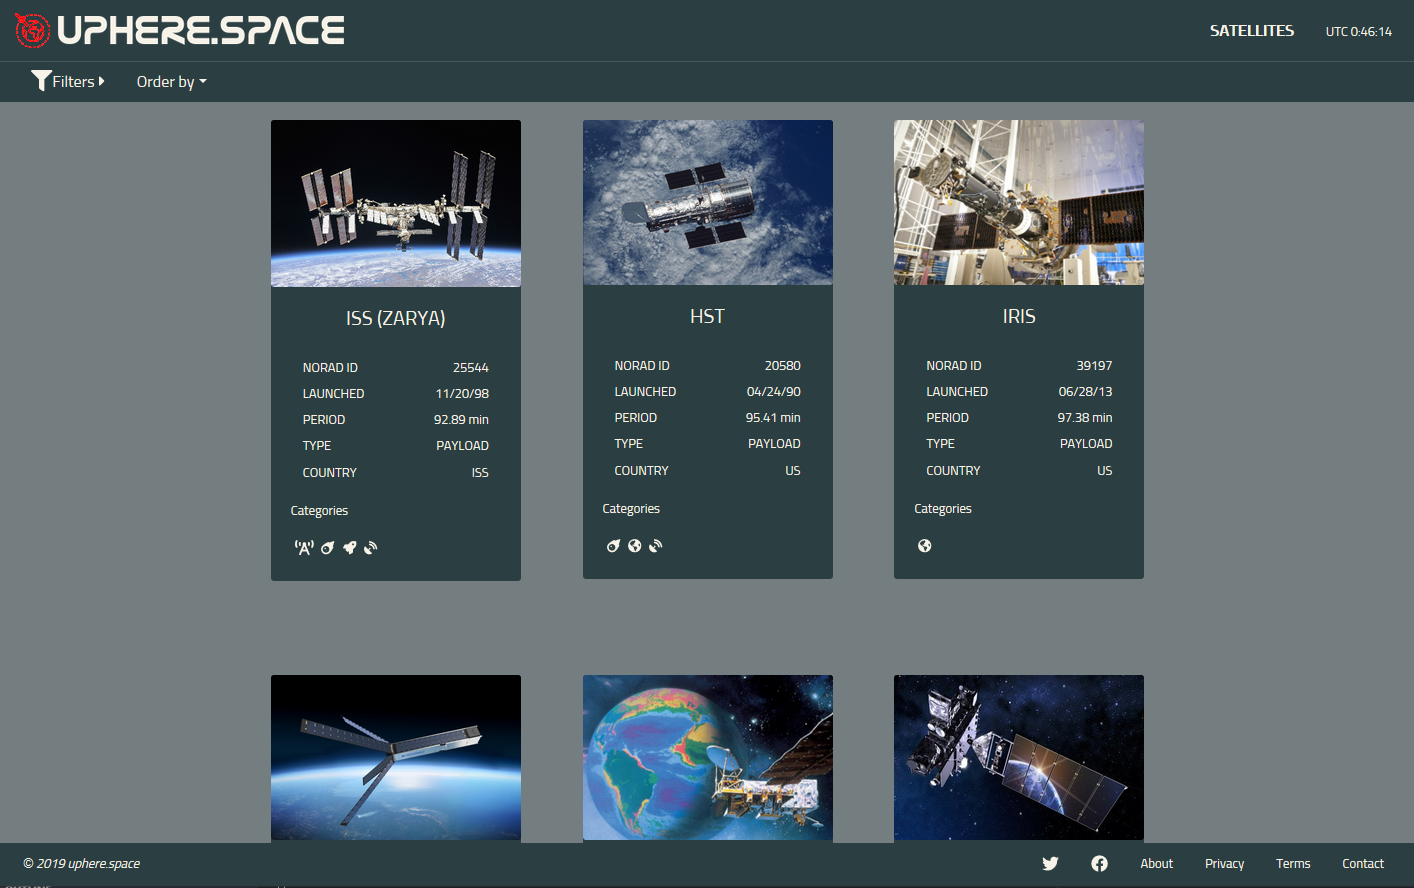This screenshot has height=888, width=1414.
Task: Click the globe category icon under HST
Action: [x=634, y=545]
